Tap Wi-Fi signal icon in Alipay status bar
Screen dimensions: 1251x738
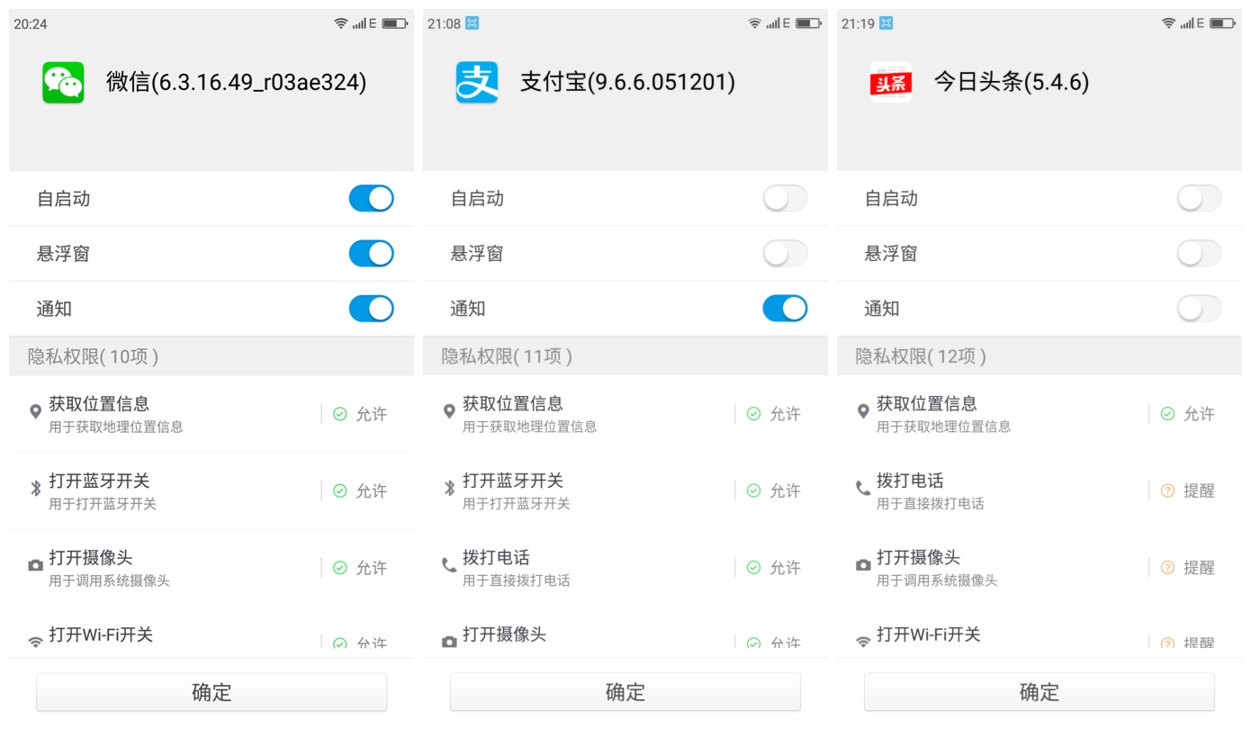pos(755,23)
